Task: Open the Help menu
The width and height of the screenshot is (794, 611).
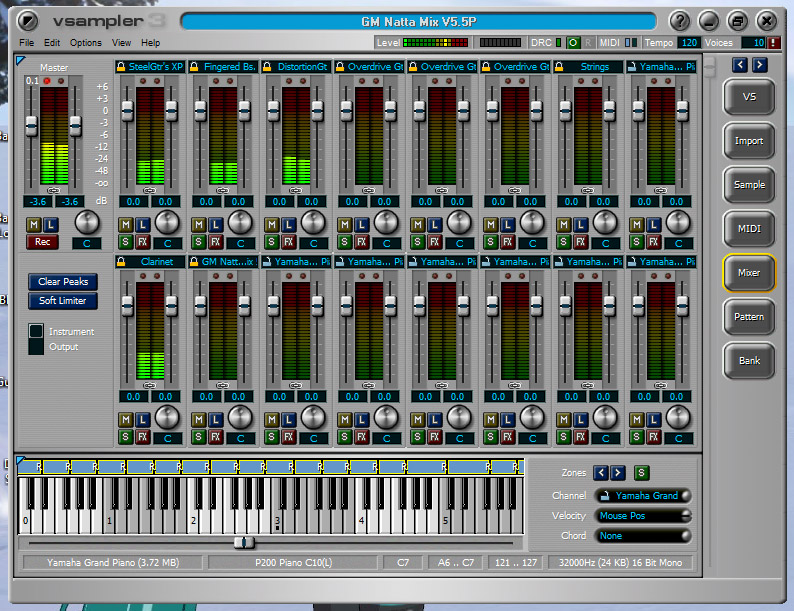Action: (150, 43)
